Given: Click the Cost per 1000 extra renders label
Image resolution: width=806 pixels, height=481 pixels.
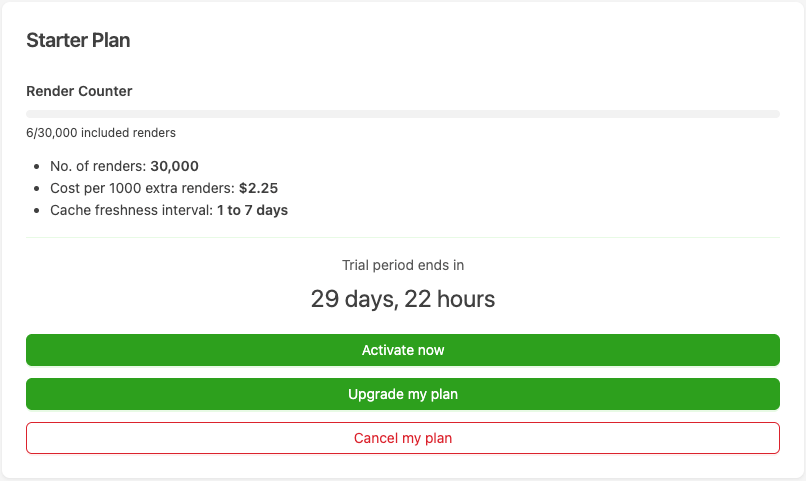Looking at the screenshot, I should 142,188.
